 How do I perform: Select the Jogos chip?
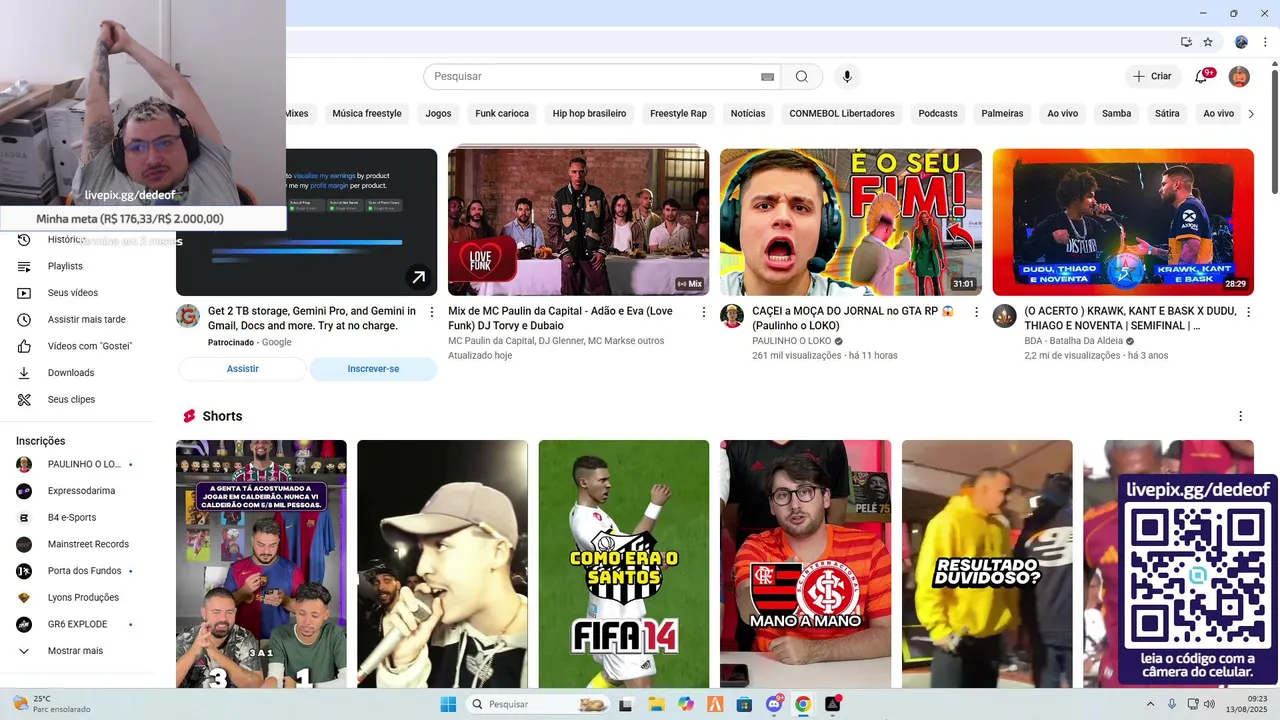point(438,114)
